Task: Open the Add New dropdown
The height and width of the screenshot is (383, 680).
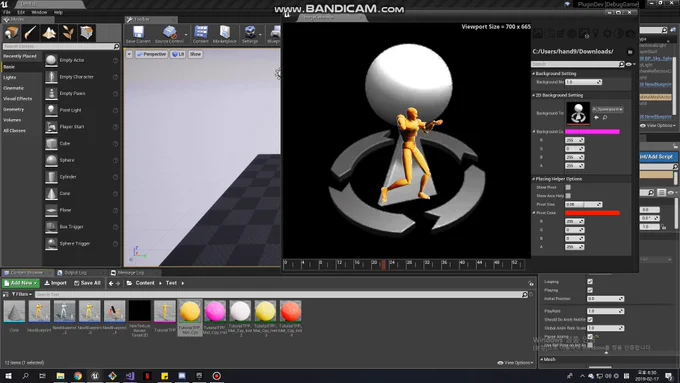Action: click(20, 283)
